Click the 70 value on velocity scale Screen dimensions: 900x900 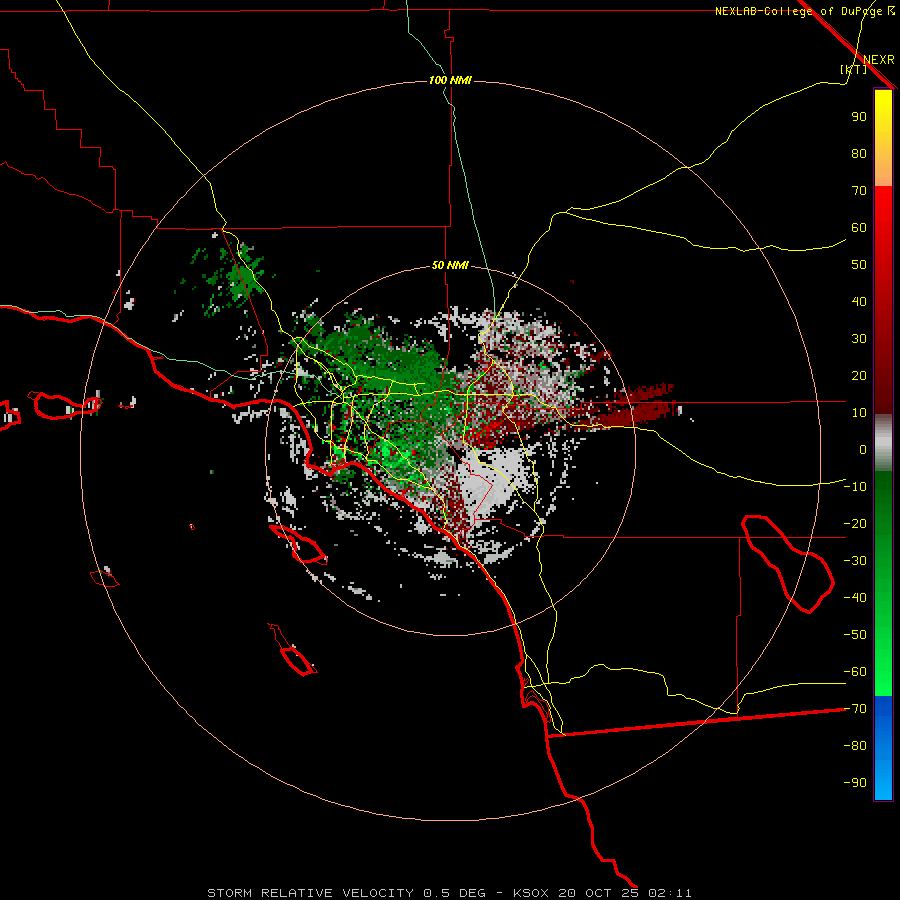click(859, 191)
